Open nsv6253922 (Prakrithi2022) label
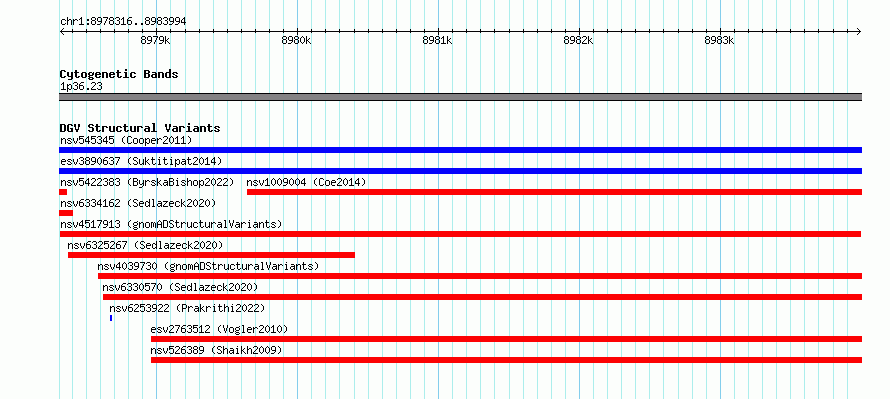The height and width of the screenshot is (399, 890). point(187,308)
